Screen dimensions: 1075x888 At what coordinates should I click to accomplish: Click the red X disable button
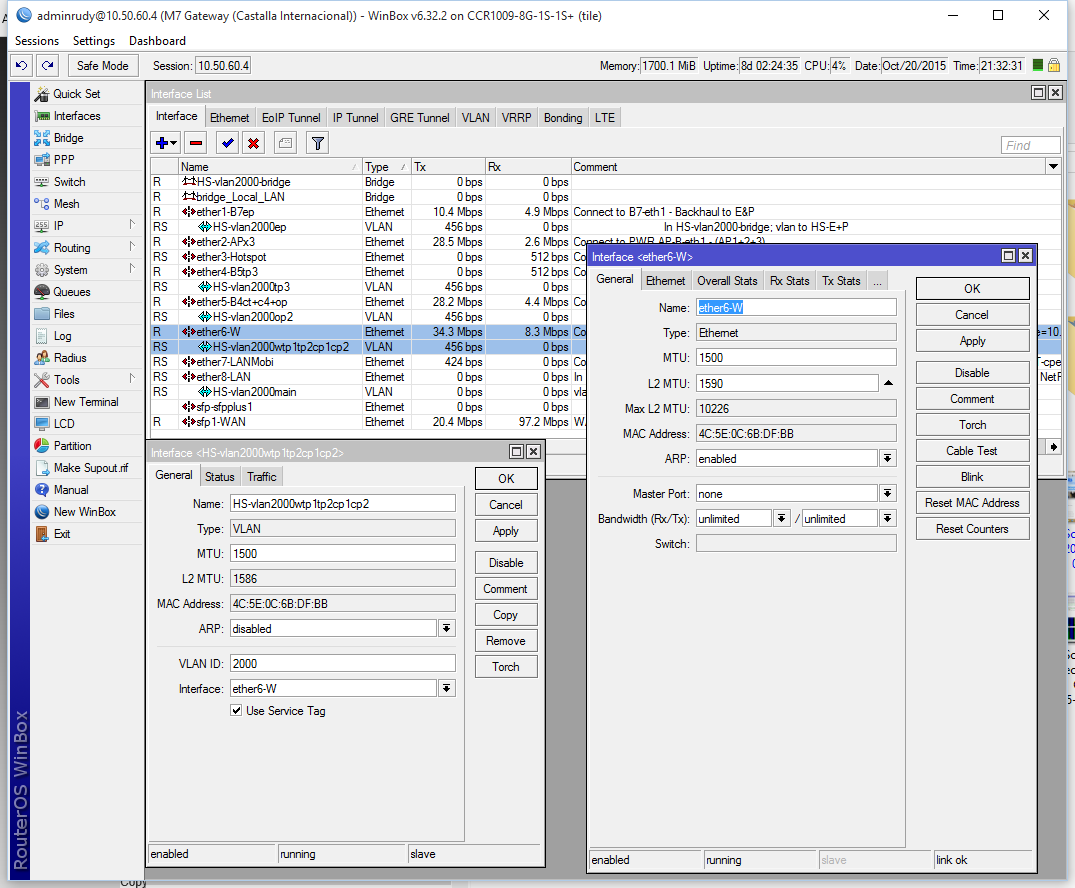[254, 143]
